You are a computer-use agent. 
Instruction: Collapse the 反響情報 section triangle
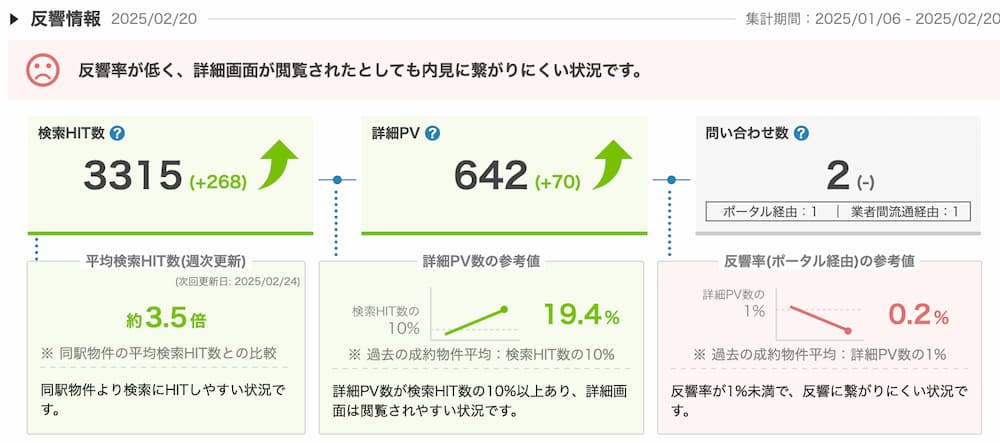(x=14, y=20)
